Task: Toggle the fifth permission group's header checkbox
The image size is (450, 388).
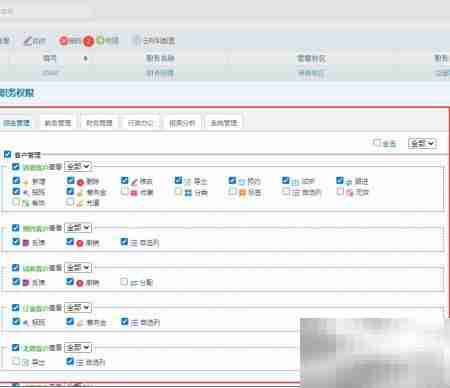Action: point(16,347)
